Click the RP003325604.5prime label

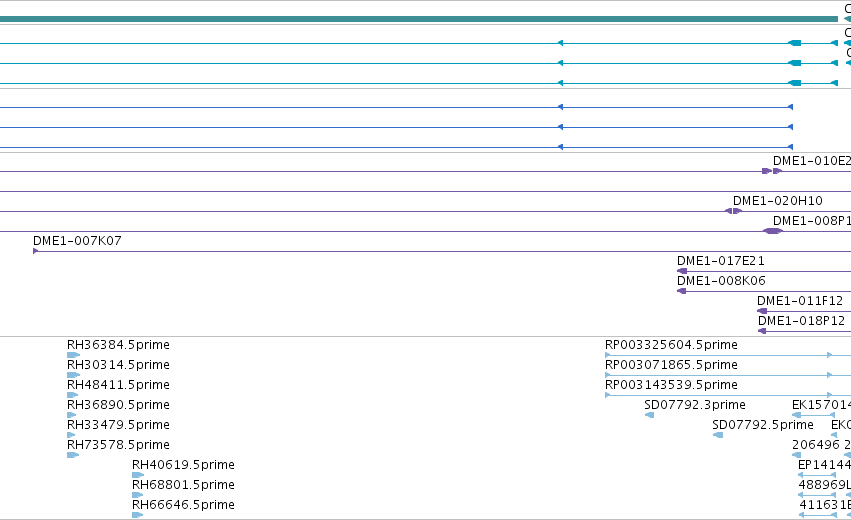click(671, 345)
